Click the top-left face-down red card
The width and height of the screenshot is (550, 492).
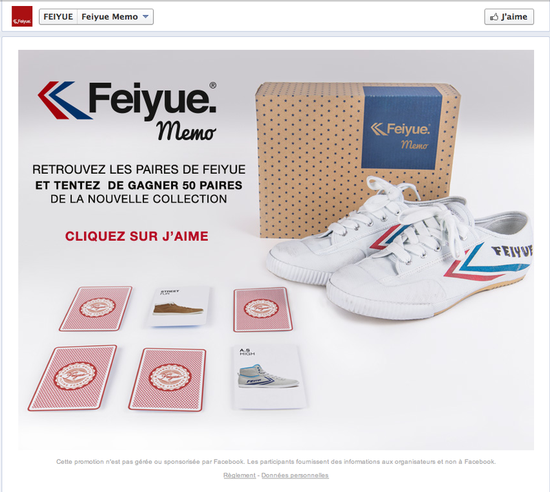click(x=96, y=309)
